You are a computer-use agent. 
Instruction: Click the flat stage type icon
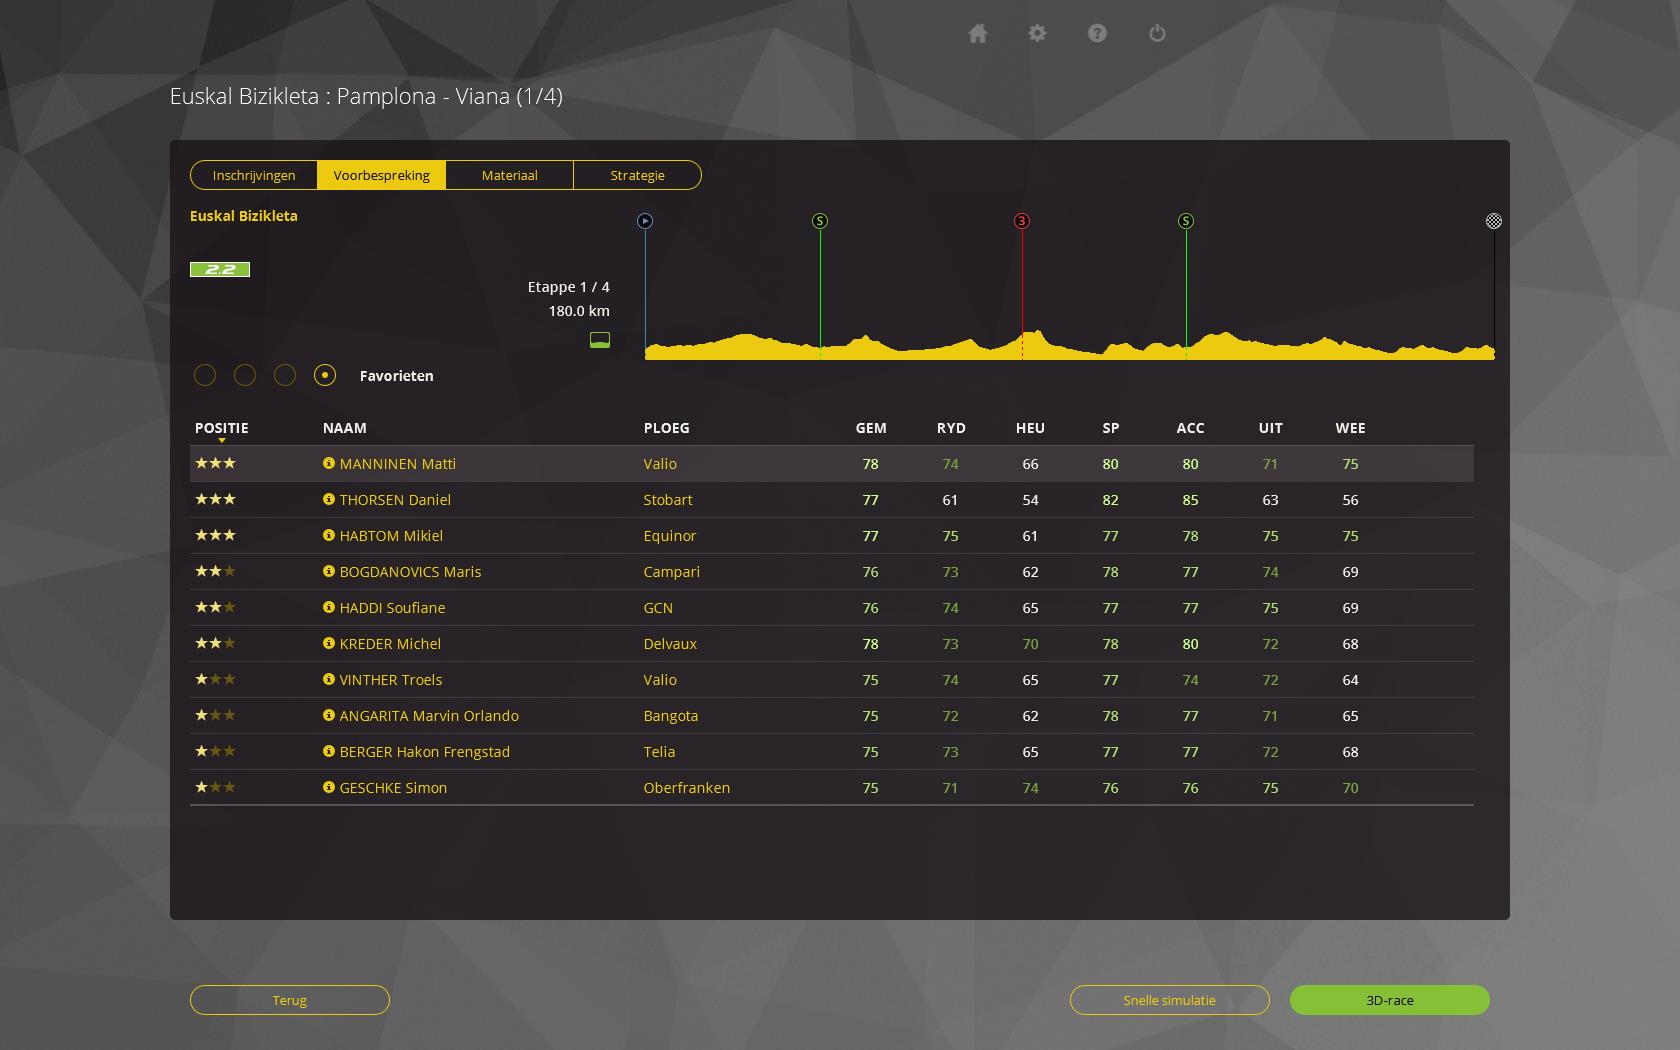[x=600, y=340]
